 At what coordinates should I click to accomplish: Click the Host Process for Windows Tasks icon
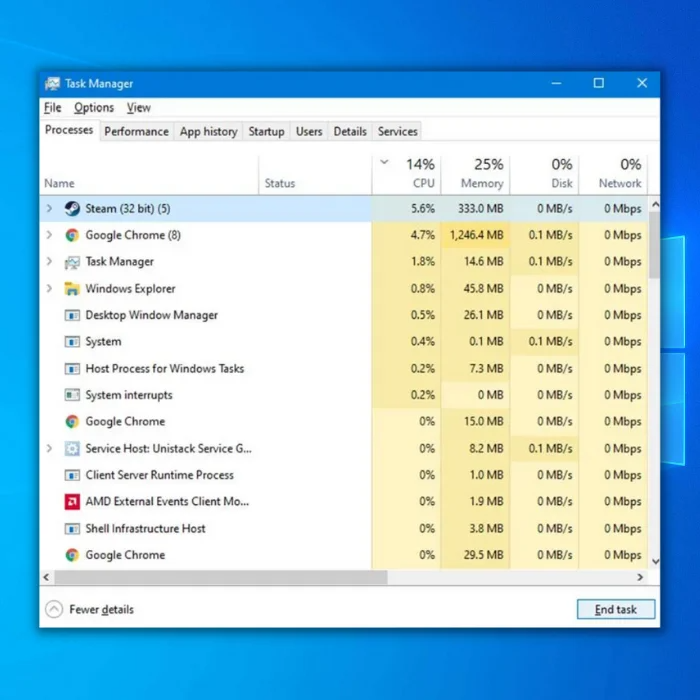point(72,368)
